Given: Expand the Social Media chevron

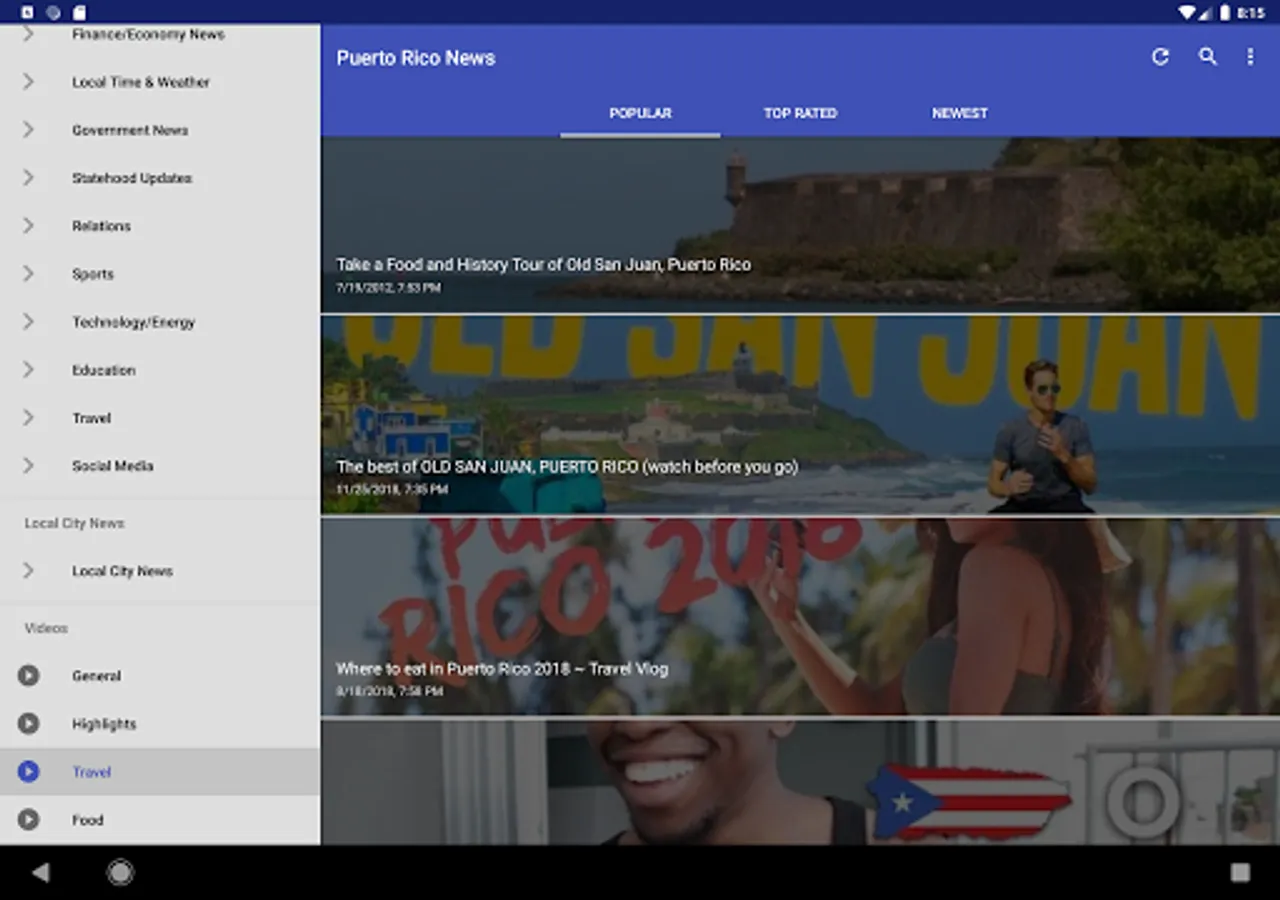Looking at the screenshot, I should pos(28,466).
